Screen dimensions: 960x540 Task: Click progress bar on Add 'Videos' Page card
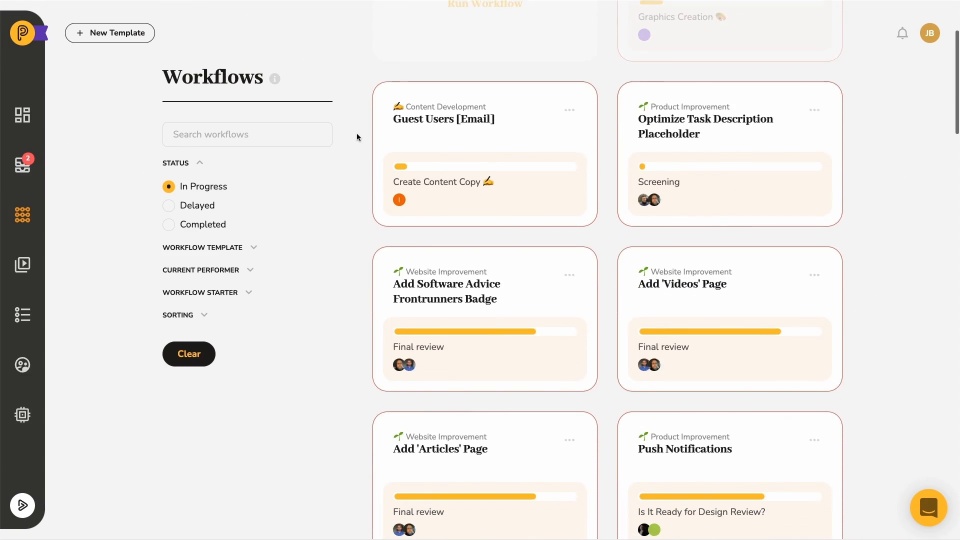click(x=730, y=331)
